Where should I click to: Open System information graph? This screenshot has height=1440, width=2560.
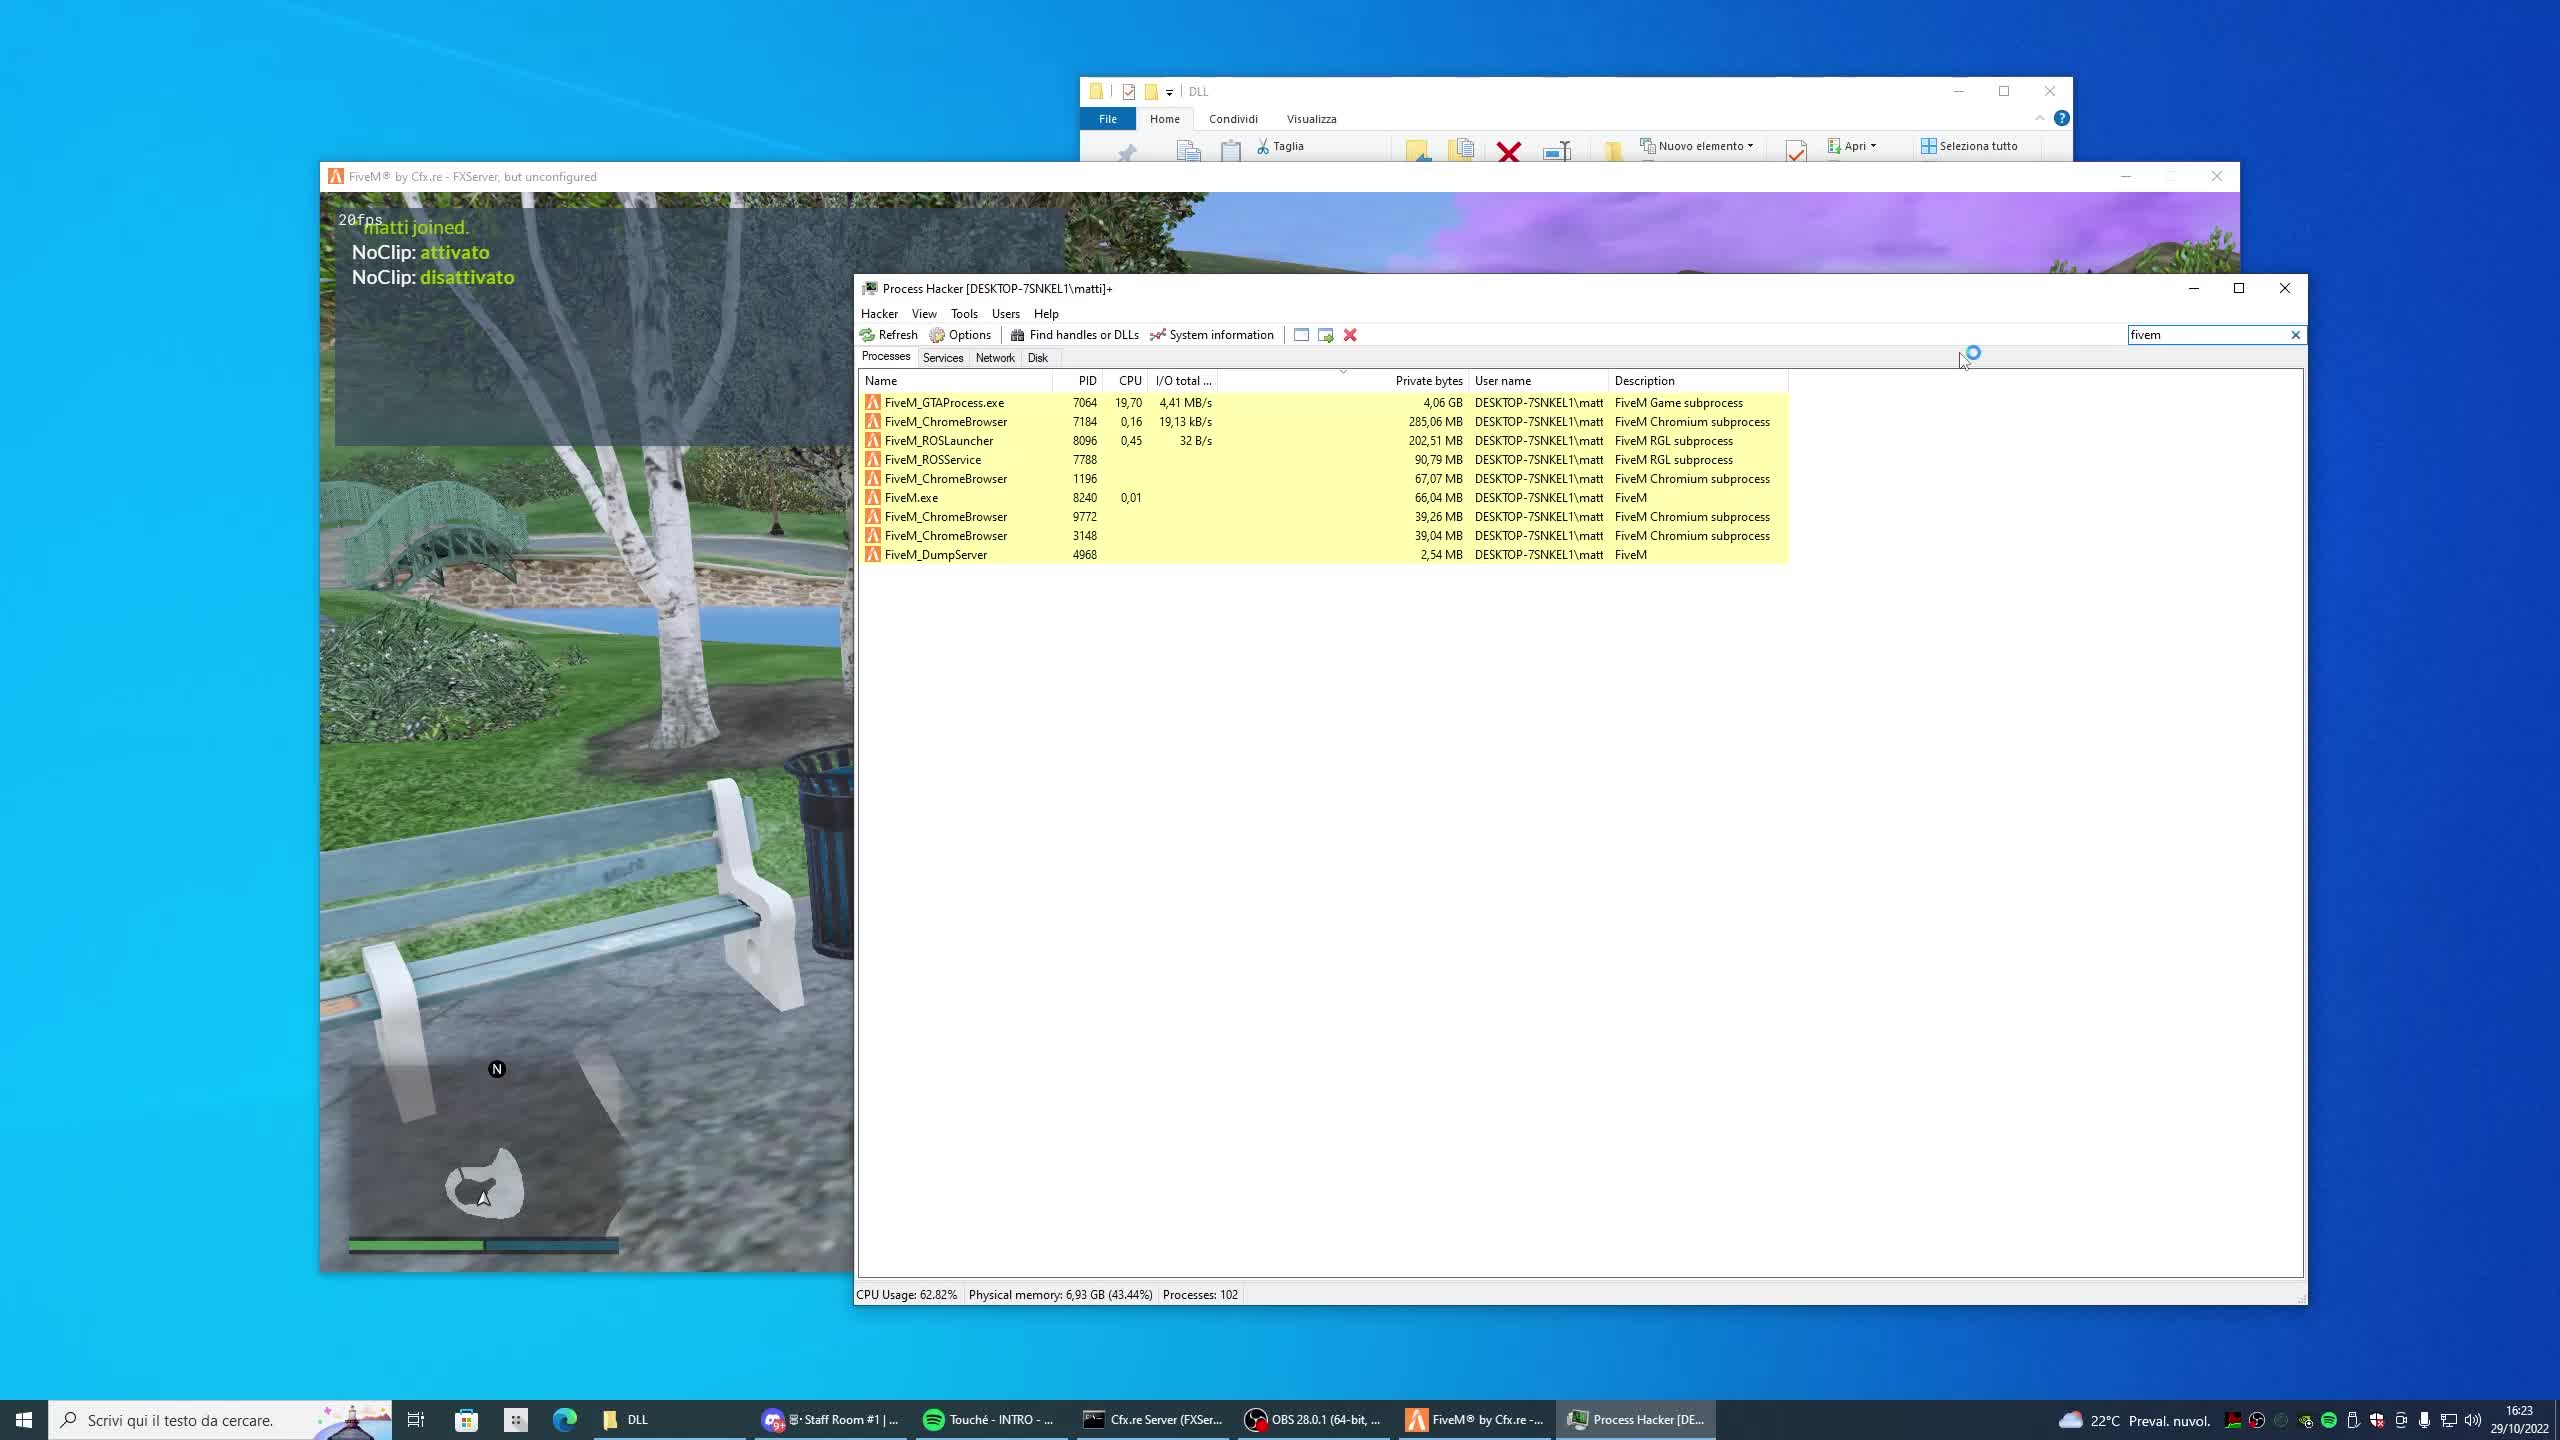click(1211, 335)
